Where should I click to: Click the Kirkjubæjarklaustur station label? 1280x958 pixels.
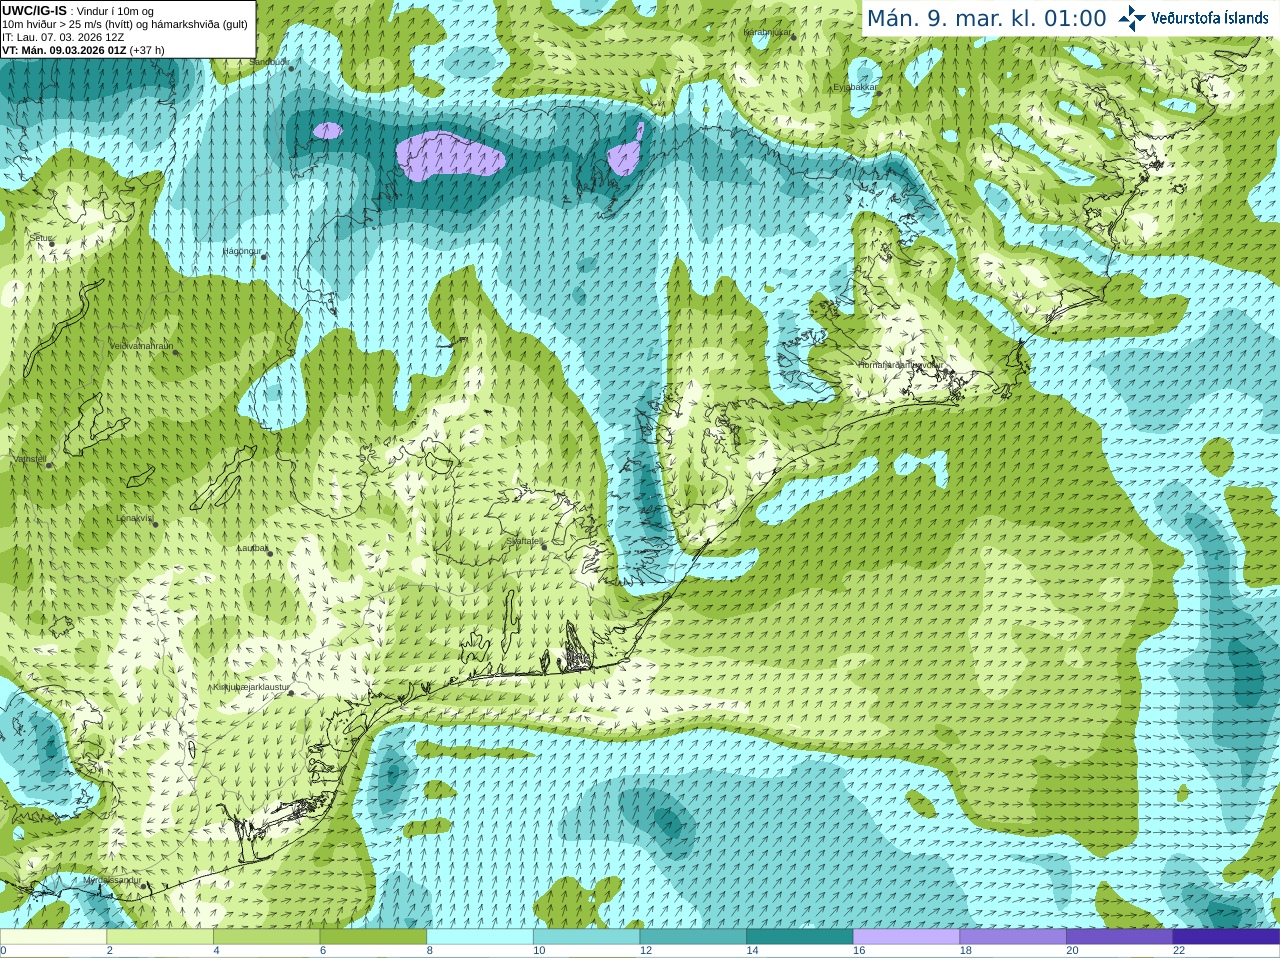(x=251, y=687)
